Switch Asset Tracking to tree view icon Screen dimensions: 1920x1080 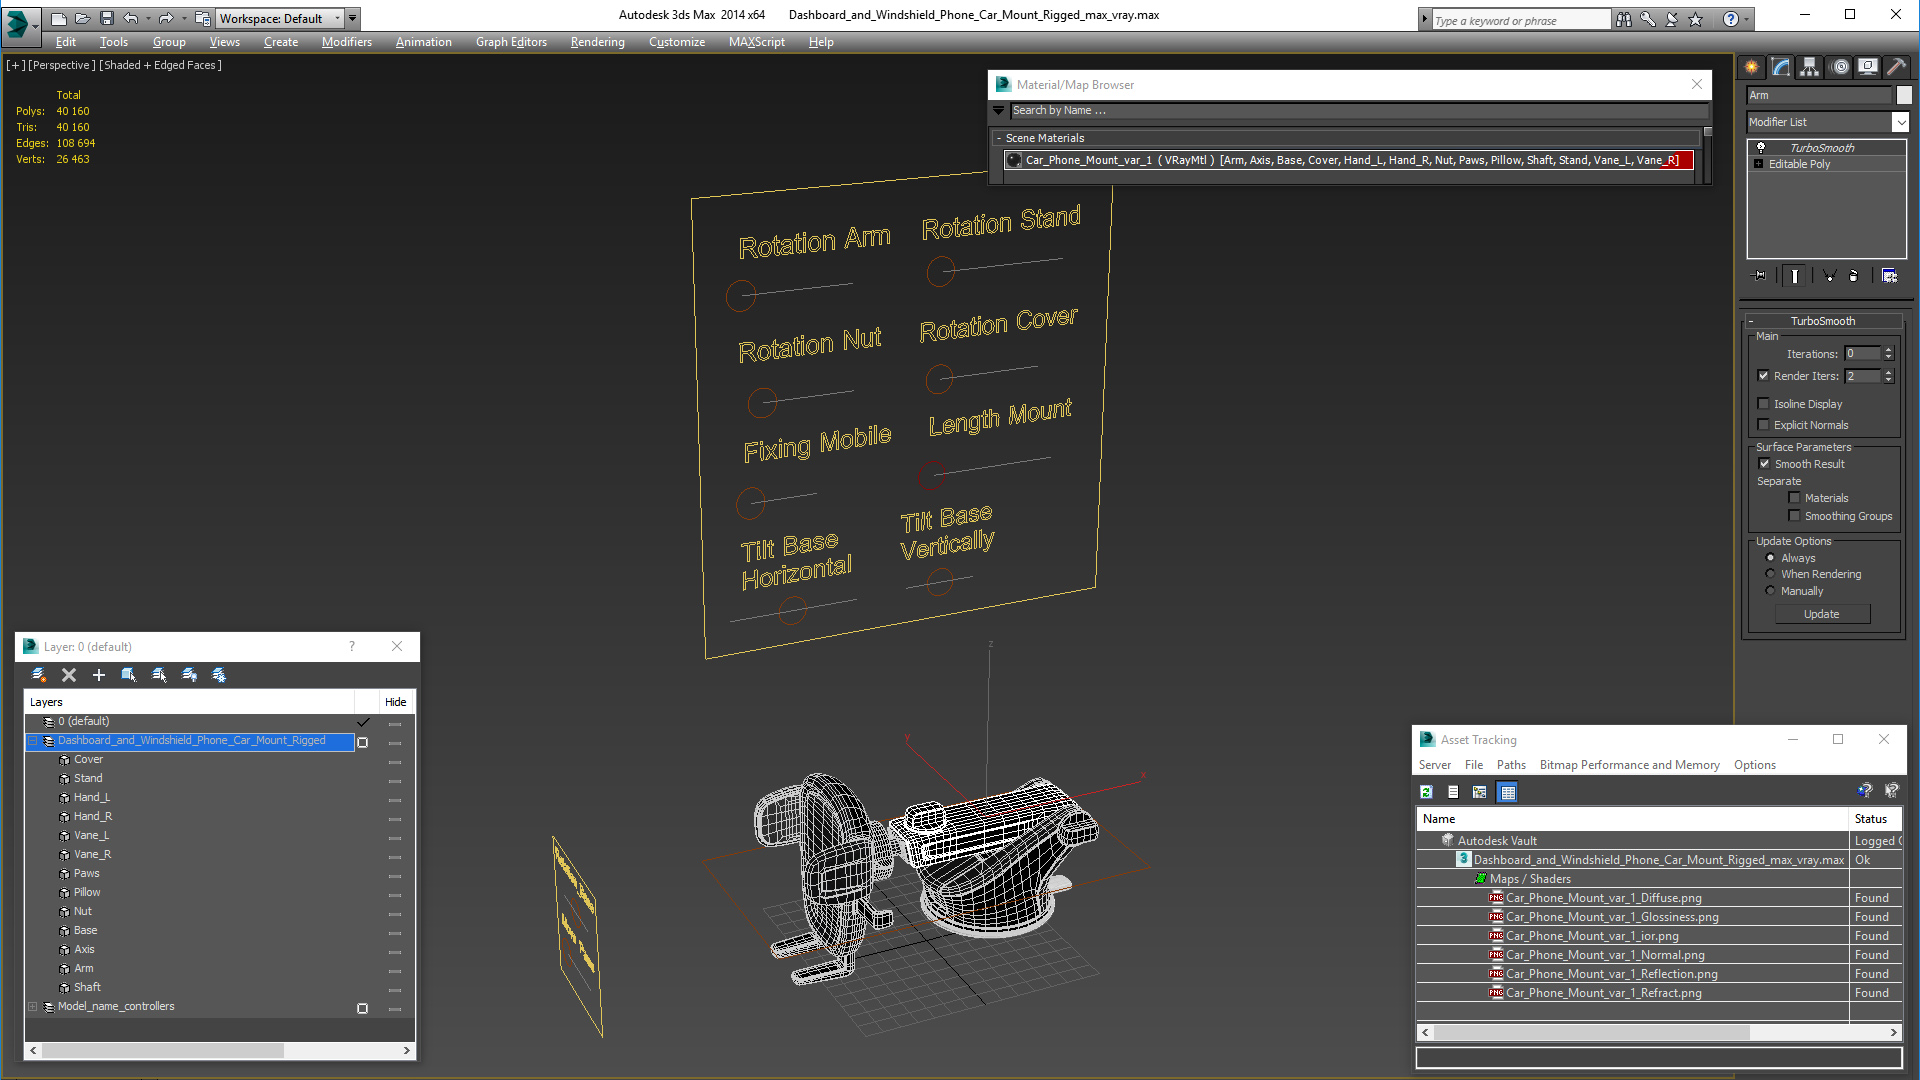coord(1480,792)
